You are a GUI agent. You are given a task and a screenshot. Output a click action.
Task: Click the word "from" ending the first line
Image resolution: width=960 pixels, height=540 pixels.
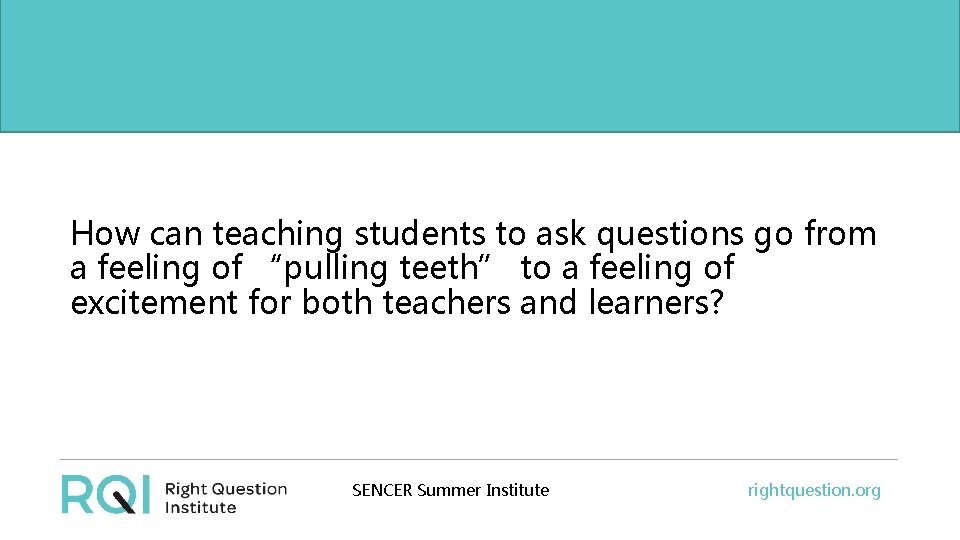[x=840, y=234]
